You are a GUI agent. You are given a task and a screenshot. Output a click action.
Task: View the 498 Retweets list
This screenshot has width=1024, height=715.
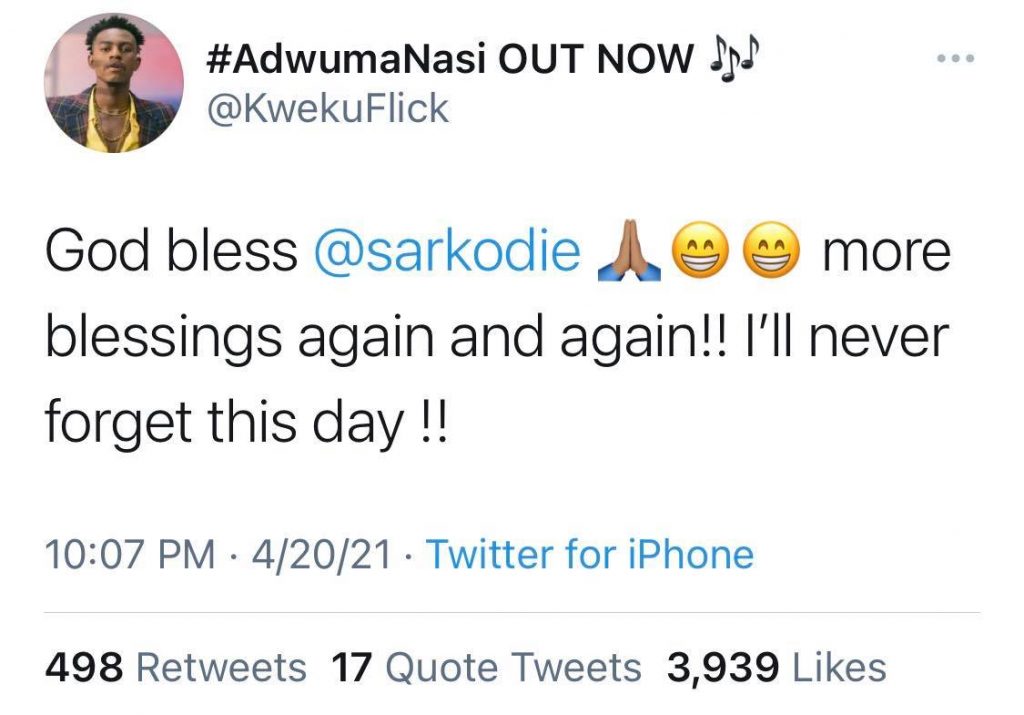click(176, 667)
